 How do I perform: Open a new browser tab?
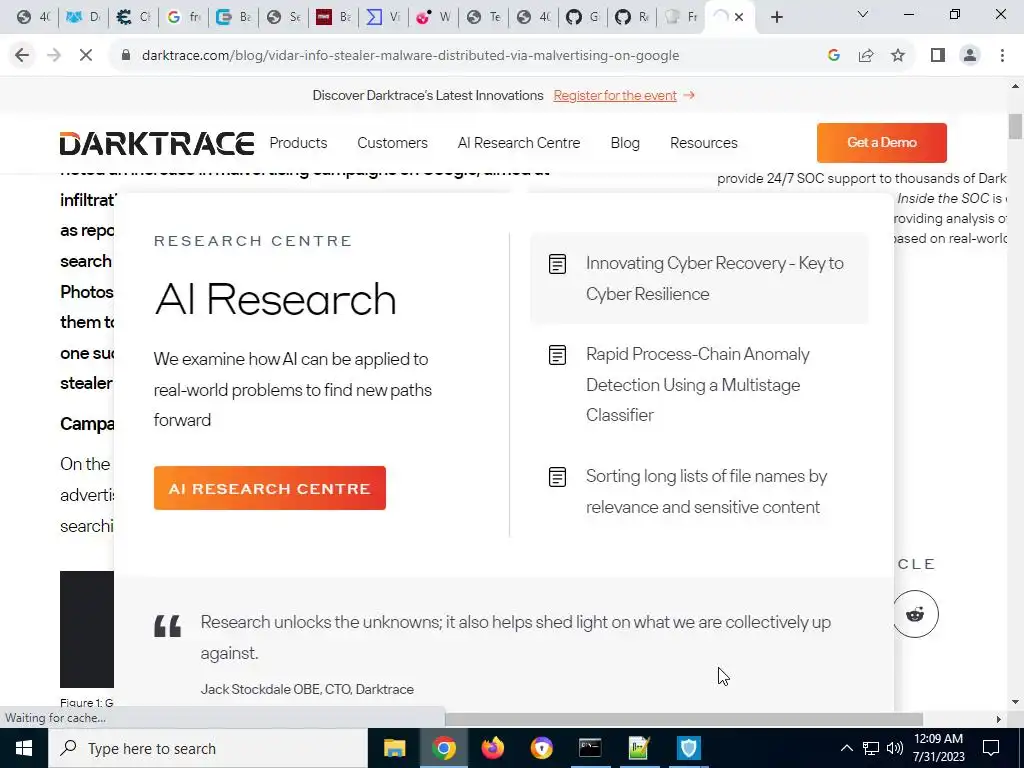tap(776, 18)
